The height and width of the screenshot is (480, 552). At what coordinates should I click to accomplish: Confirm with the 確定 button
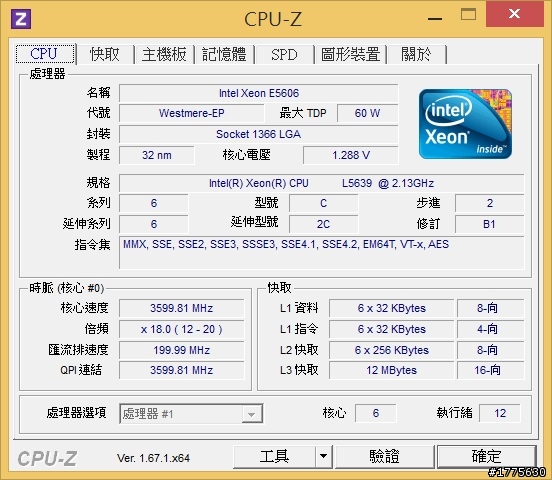tap(487, 456)
